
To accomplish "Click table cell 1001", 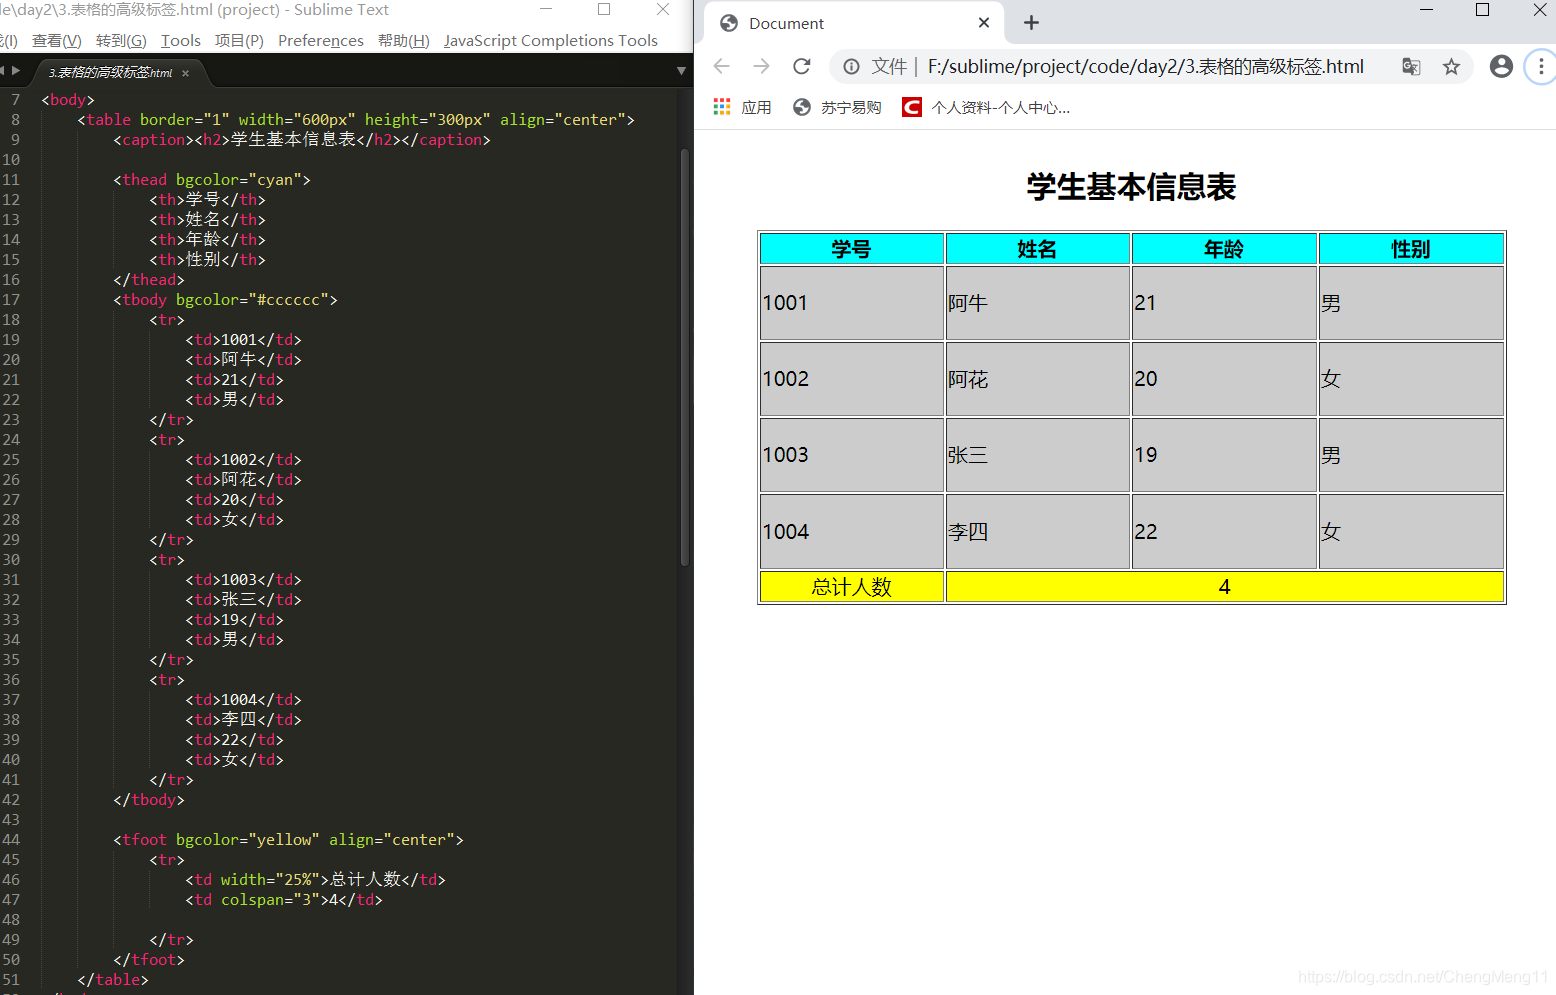I will [x=852, y=303].
